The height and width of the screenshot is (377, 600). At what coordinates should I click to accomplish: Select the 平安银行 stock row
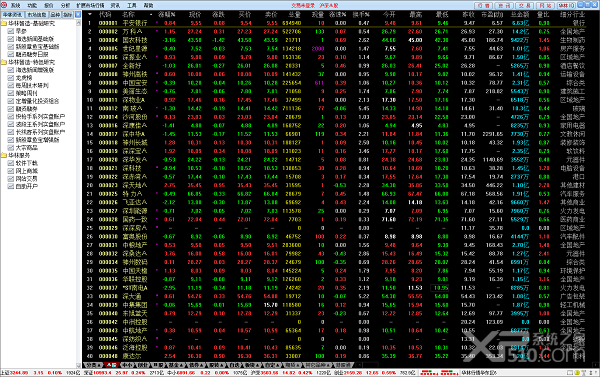coord(337,23)
